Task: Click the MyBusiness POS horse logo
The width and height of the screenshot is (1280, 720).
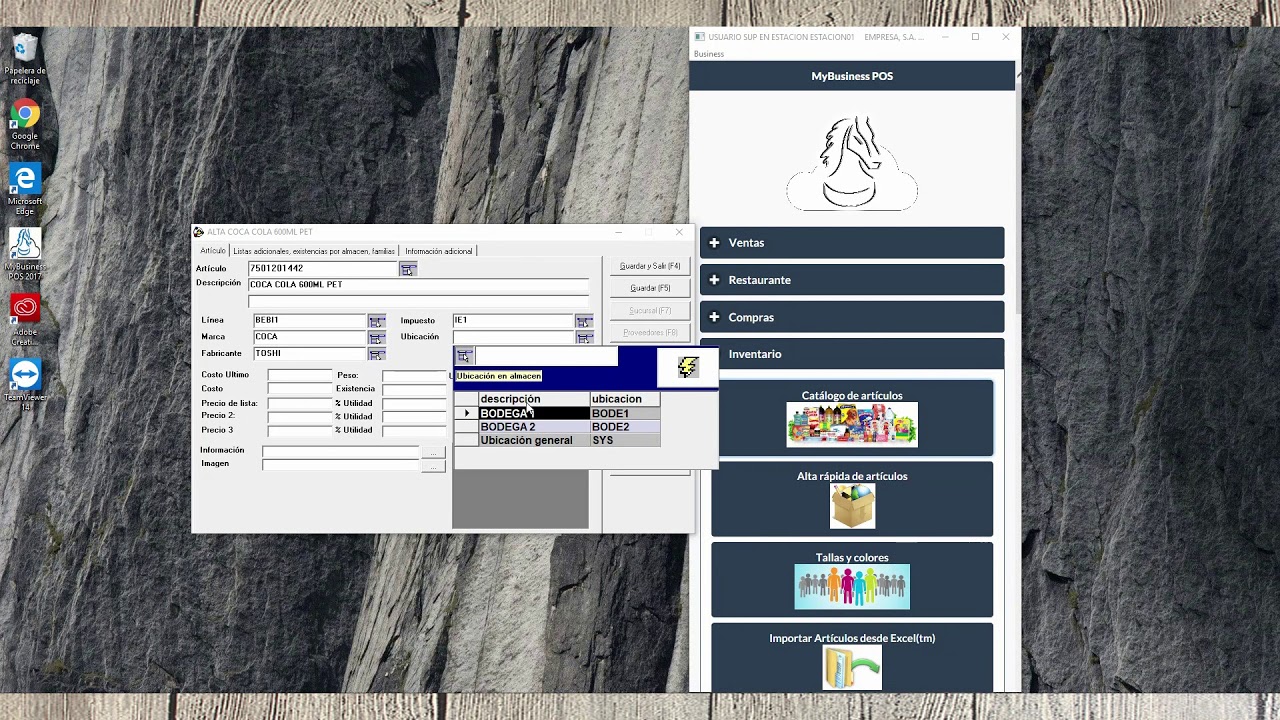Action: click(x=852, y=162)
